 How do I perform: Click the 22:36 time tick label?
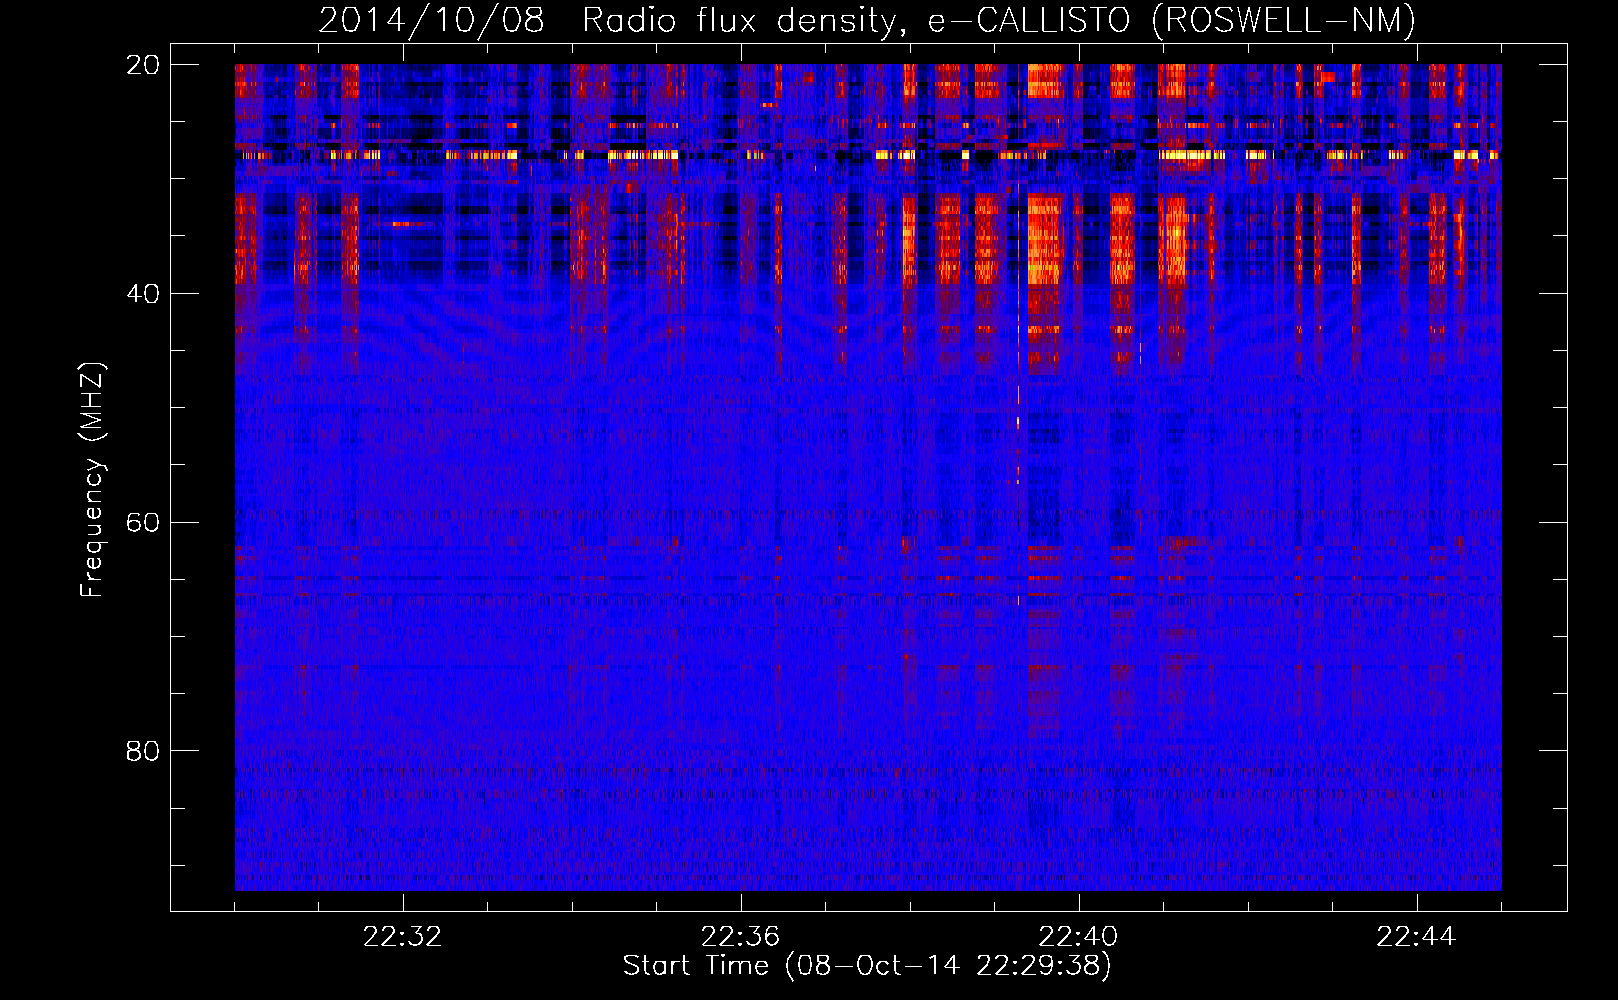741,937
